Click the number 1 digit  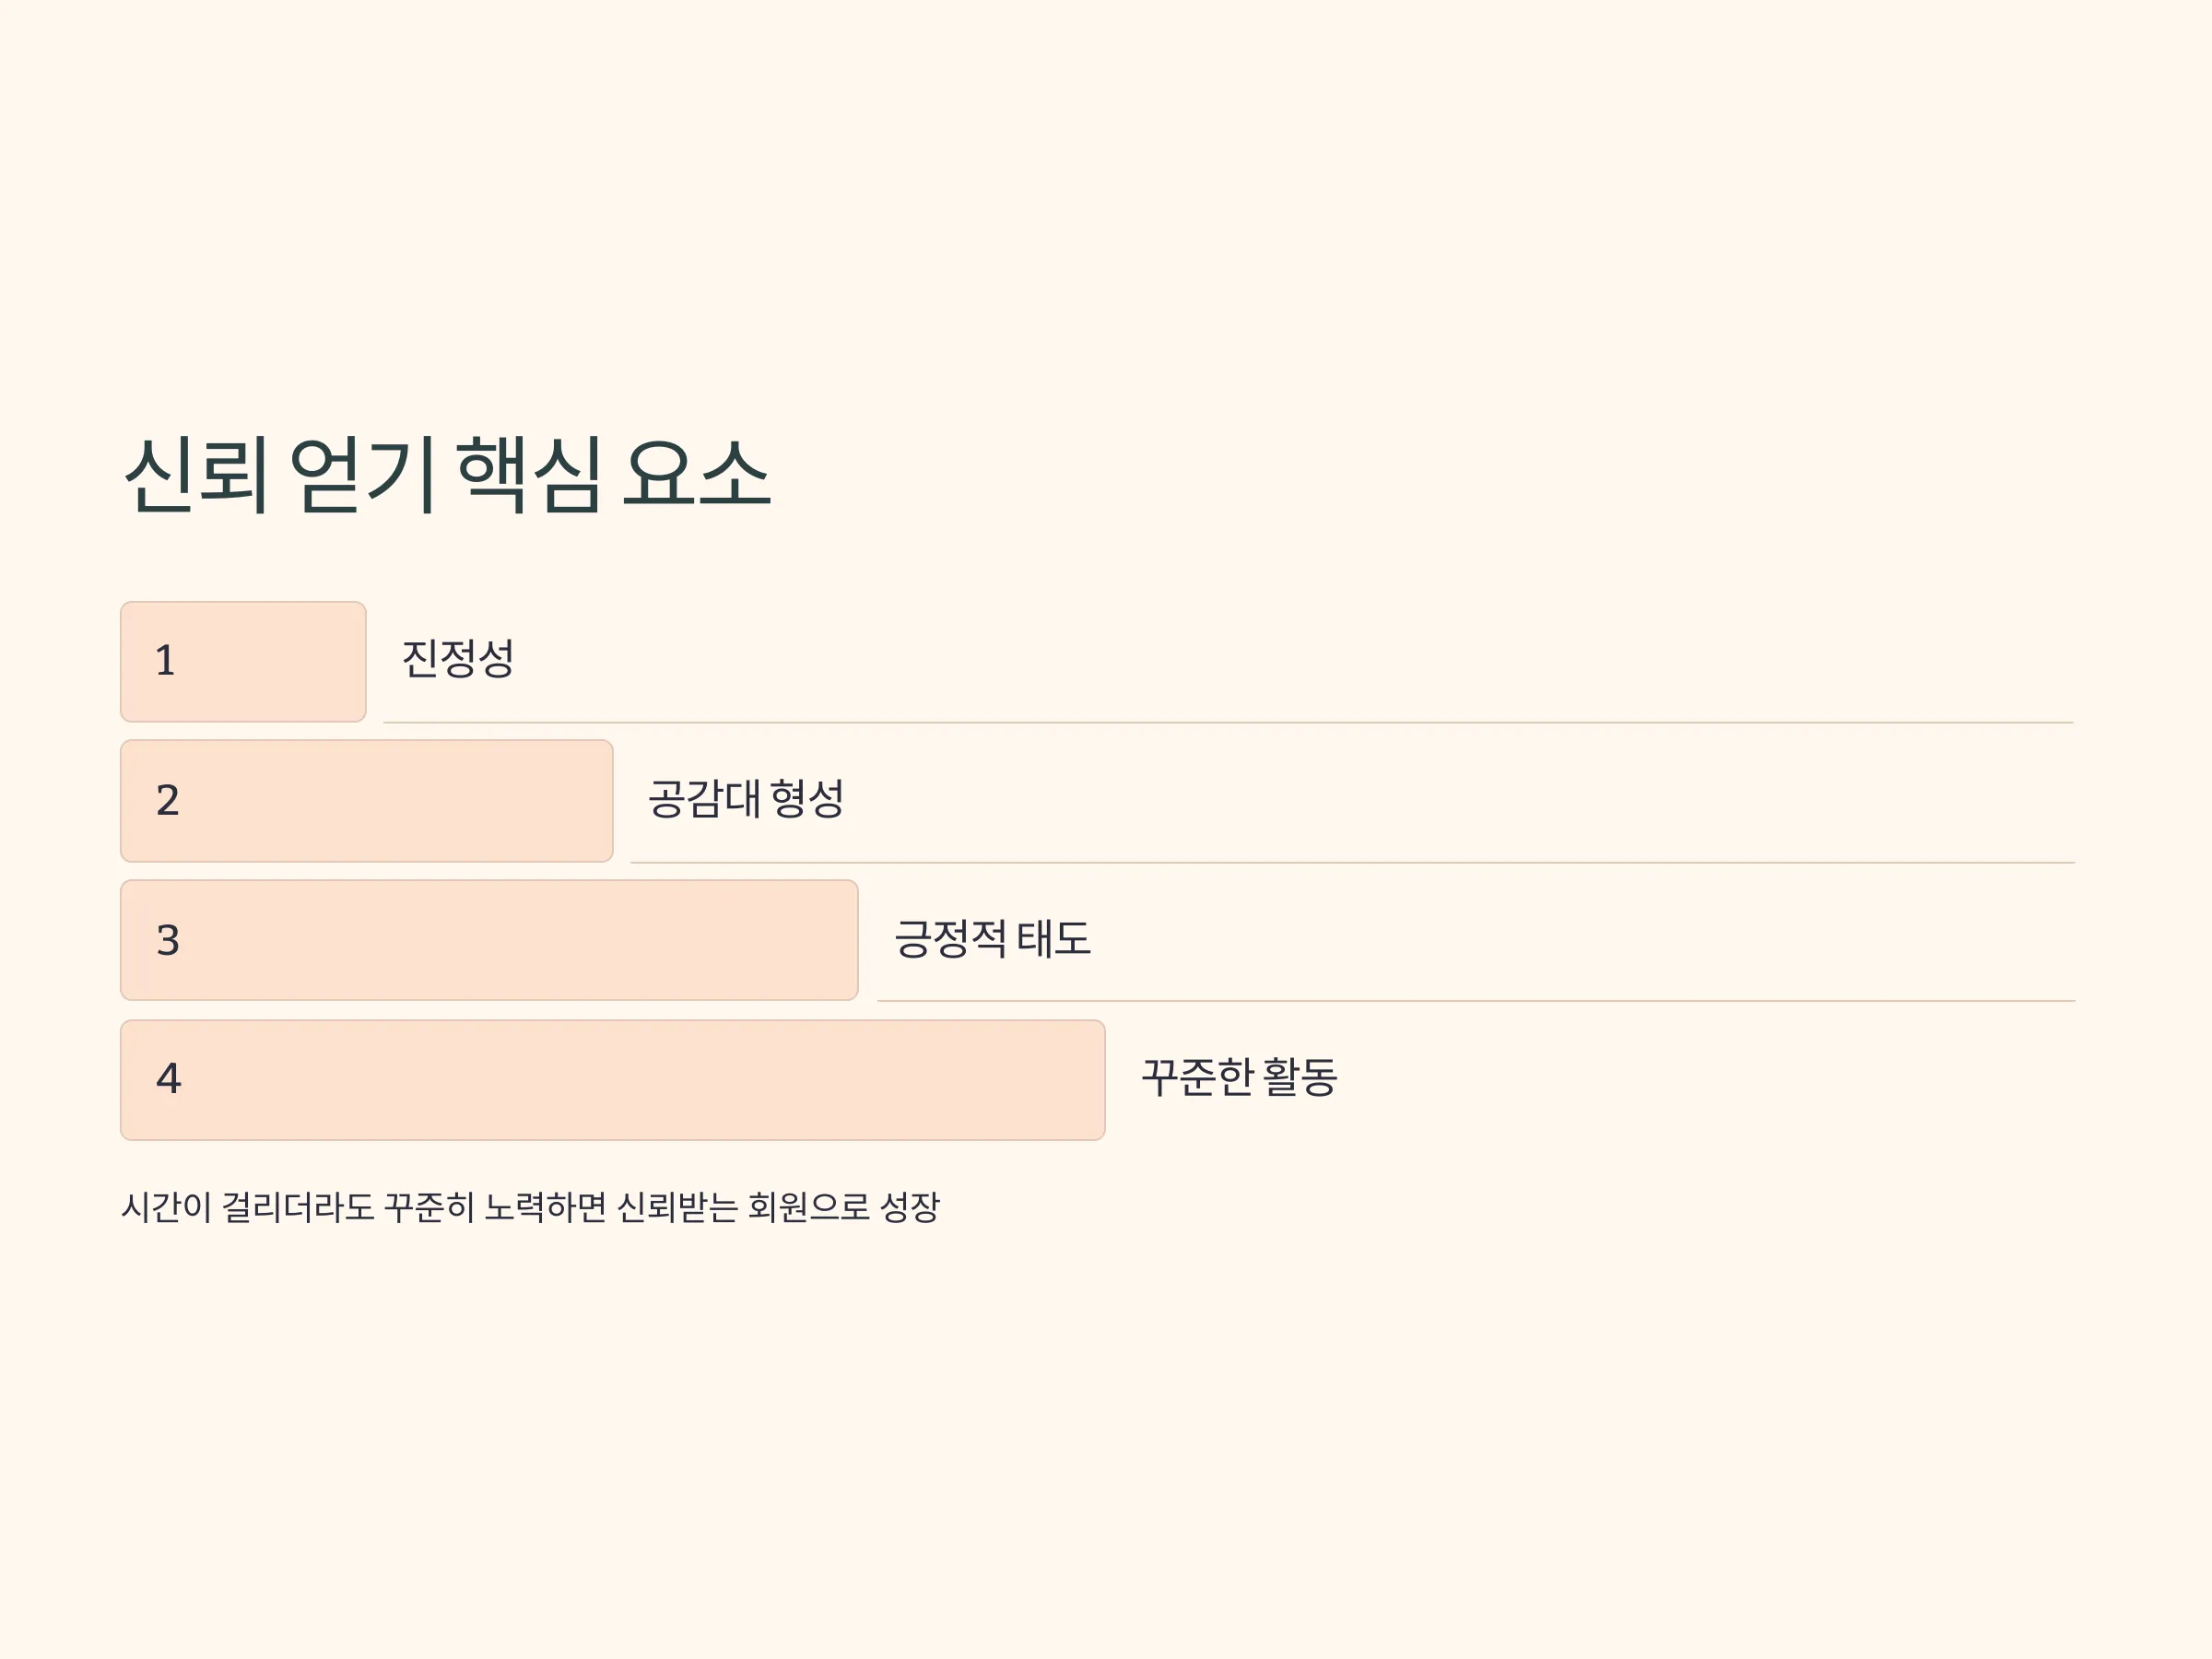[166, 661]
